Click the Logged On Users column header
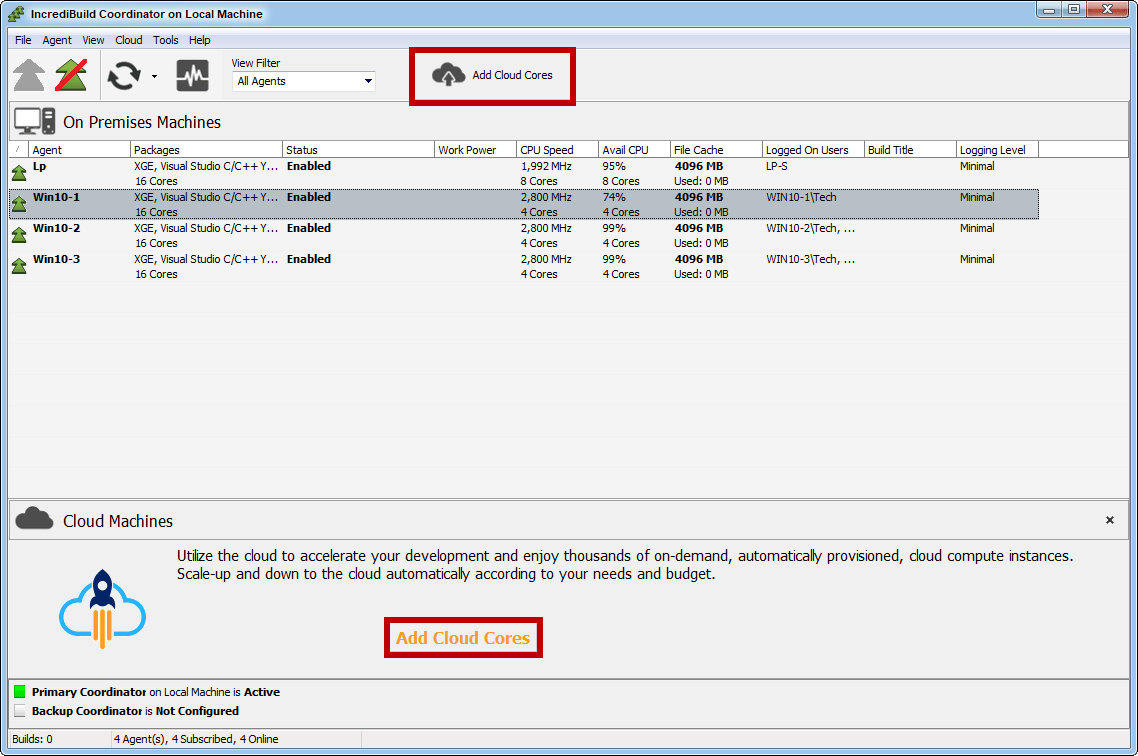 [813, 149]
